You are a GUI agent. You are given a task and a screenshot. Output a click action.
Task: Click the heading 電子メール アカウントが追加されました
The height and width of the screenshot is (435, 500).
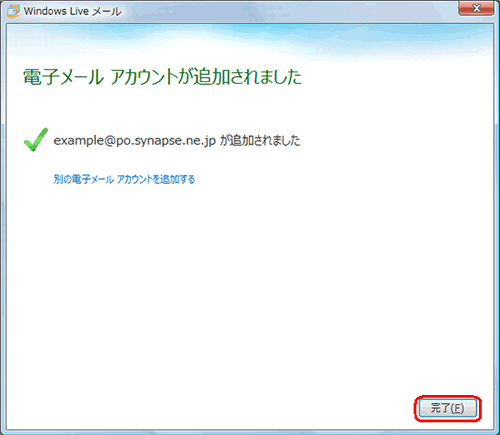click(x=162, y=77)
